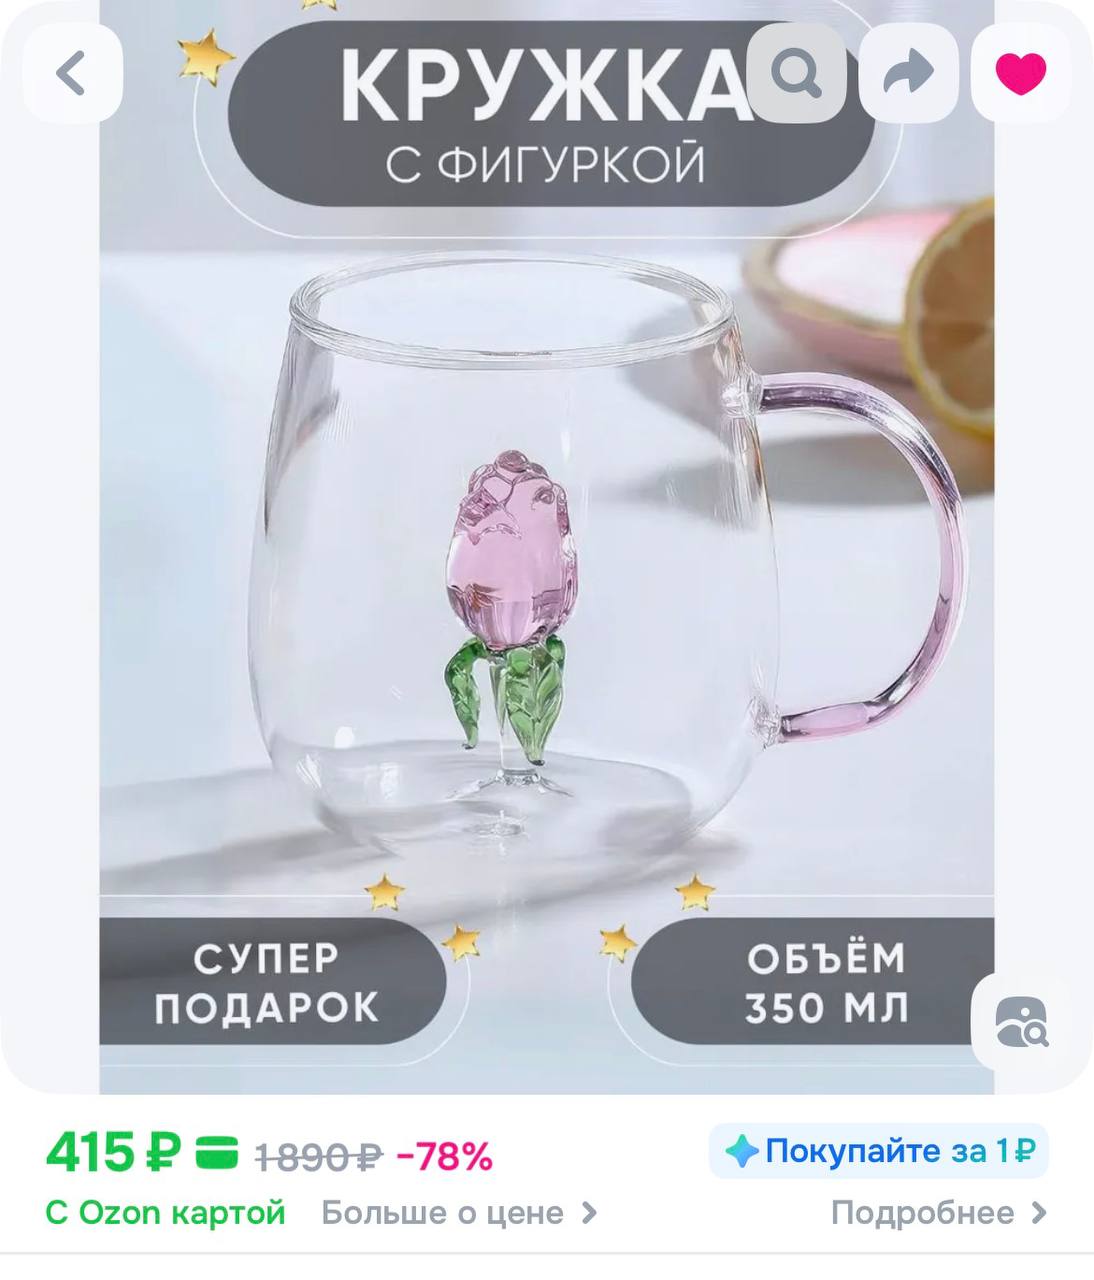Open search with the magnifier icon
The image size is (1094, 1280).
click(x=796, y=73)
